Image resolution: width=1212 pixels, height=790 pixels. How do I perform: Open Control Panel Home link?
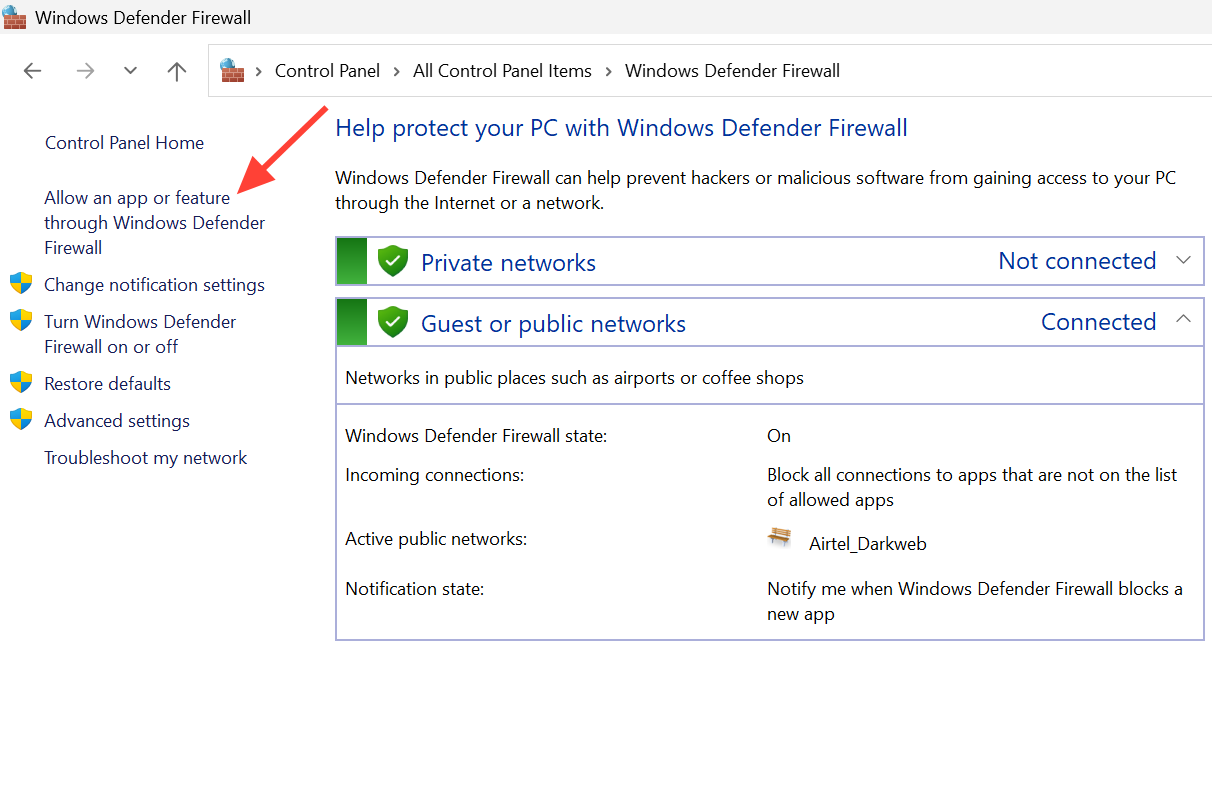pyautogui.click(x=124, y=143)
